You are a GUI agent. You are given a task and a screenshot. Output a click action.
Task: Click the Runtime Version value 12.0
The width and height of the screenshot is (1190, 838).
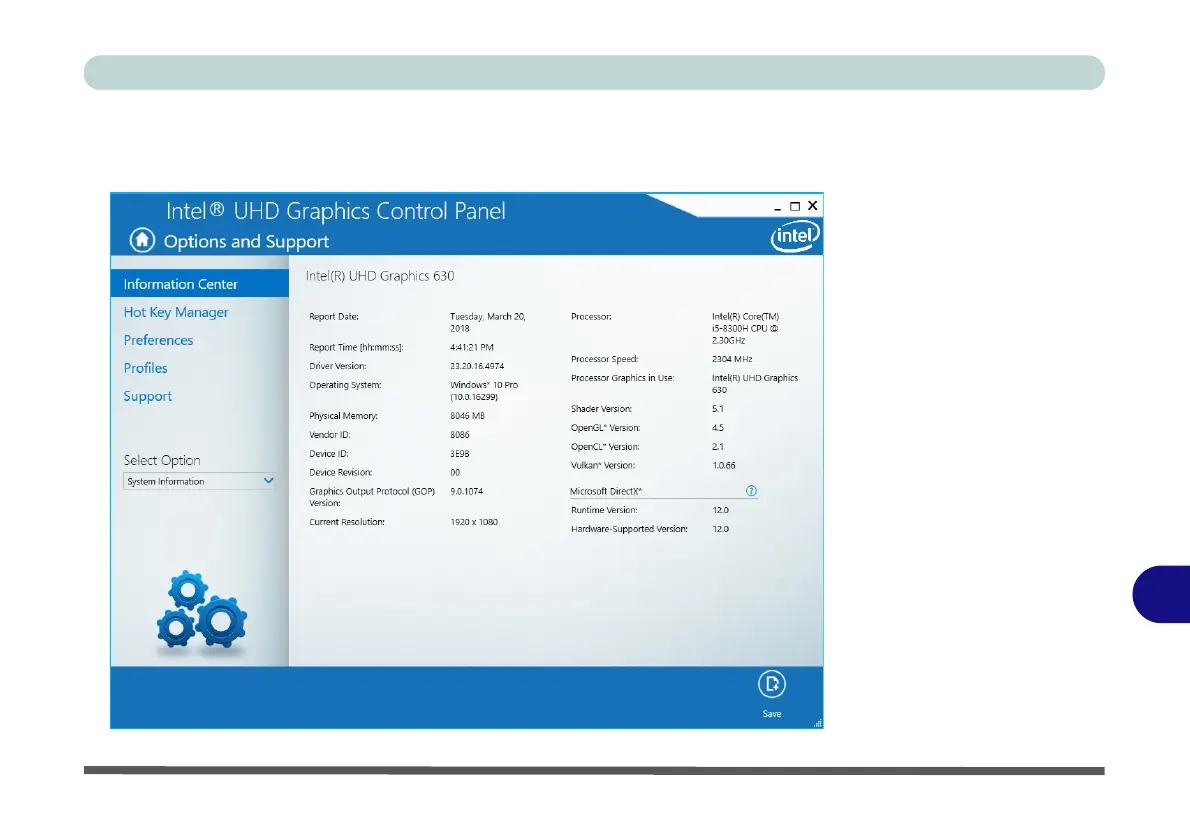point(720,510)
